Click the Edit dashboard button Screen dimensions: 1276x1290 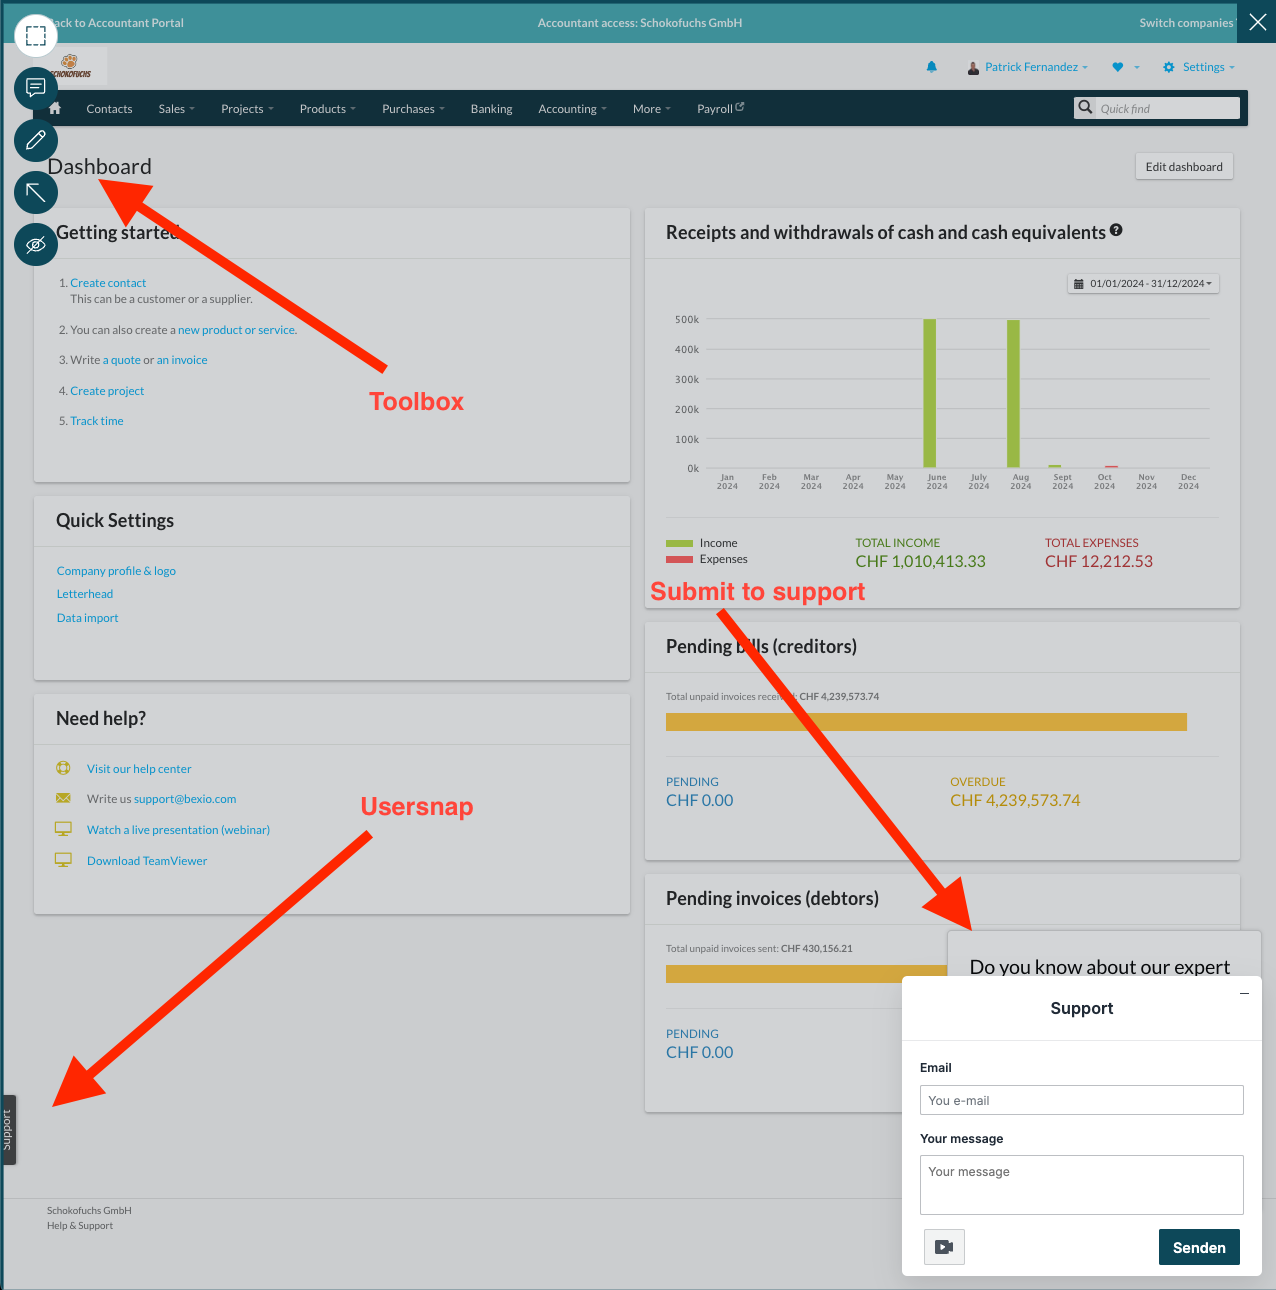click(x=1184, y=167)
